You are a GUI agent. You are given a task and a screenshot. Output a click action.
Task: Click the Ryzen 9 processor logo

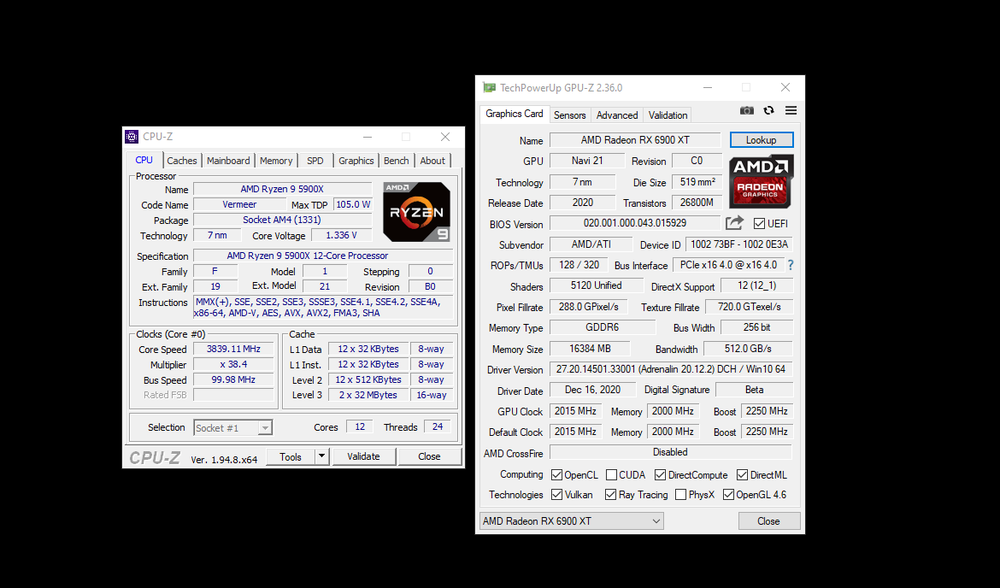coord(416,212)
